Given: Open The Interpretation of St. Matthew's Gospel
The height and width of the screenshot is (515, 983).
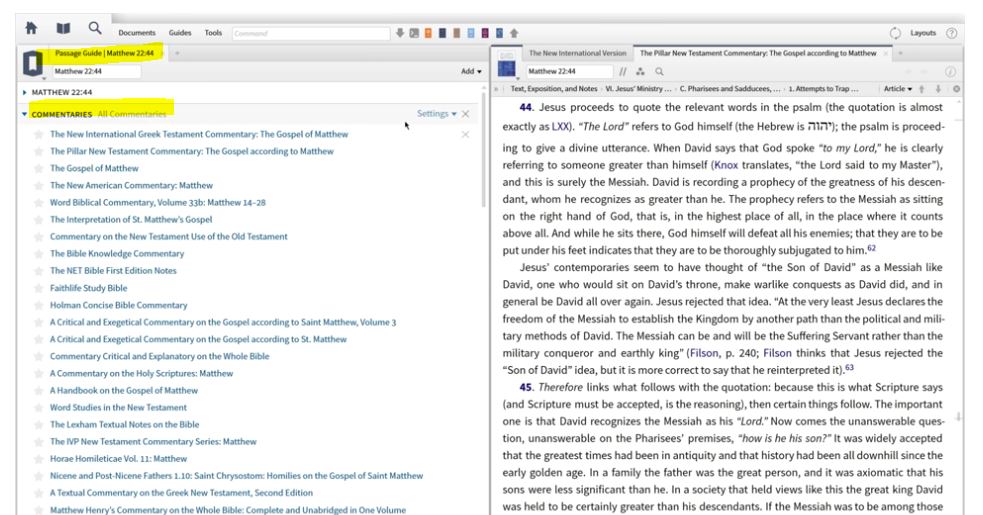Looking at the screenshot, I should click(131, 220).
